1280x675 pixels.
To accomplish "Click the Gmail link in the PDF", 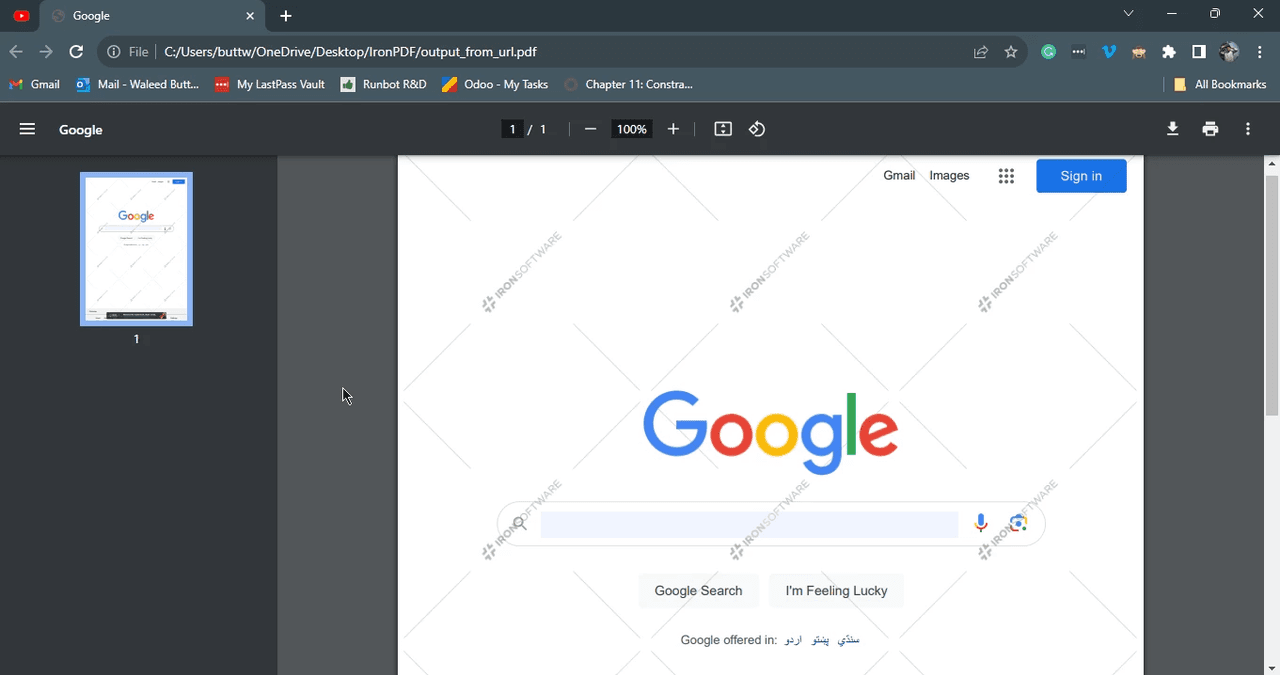I will click(899, 175).
